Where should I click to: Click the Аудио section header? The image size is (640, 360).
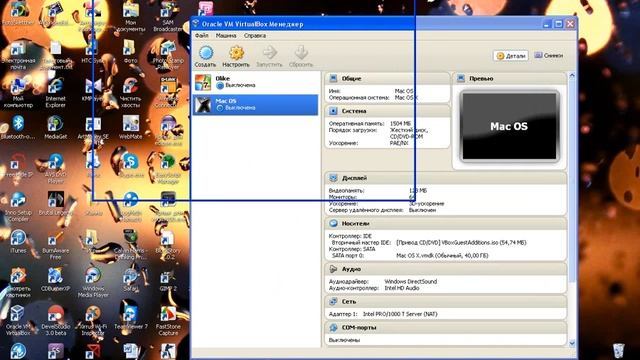[446, 269]
